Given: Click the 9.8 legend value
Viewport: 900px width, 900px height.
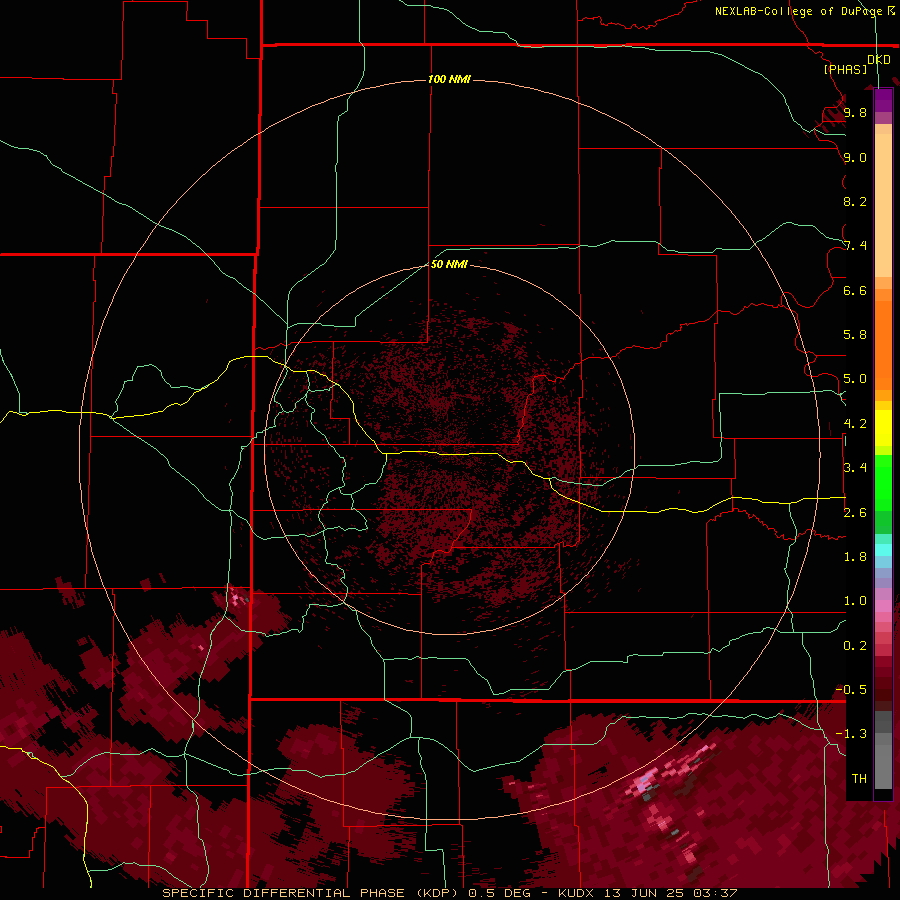Looking at the screenshot, I should pyautogui.click(x=855, y=112).
